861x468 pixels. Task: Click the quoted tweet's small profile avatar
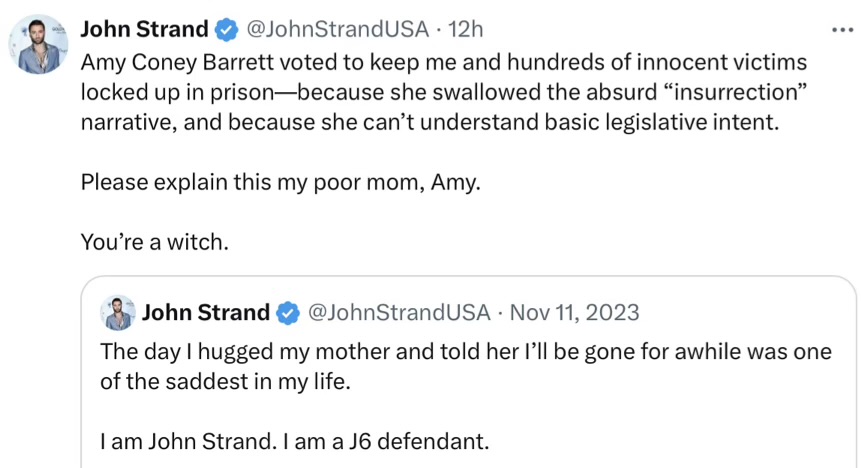point(118,313)
